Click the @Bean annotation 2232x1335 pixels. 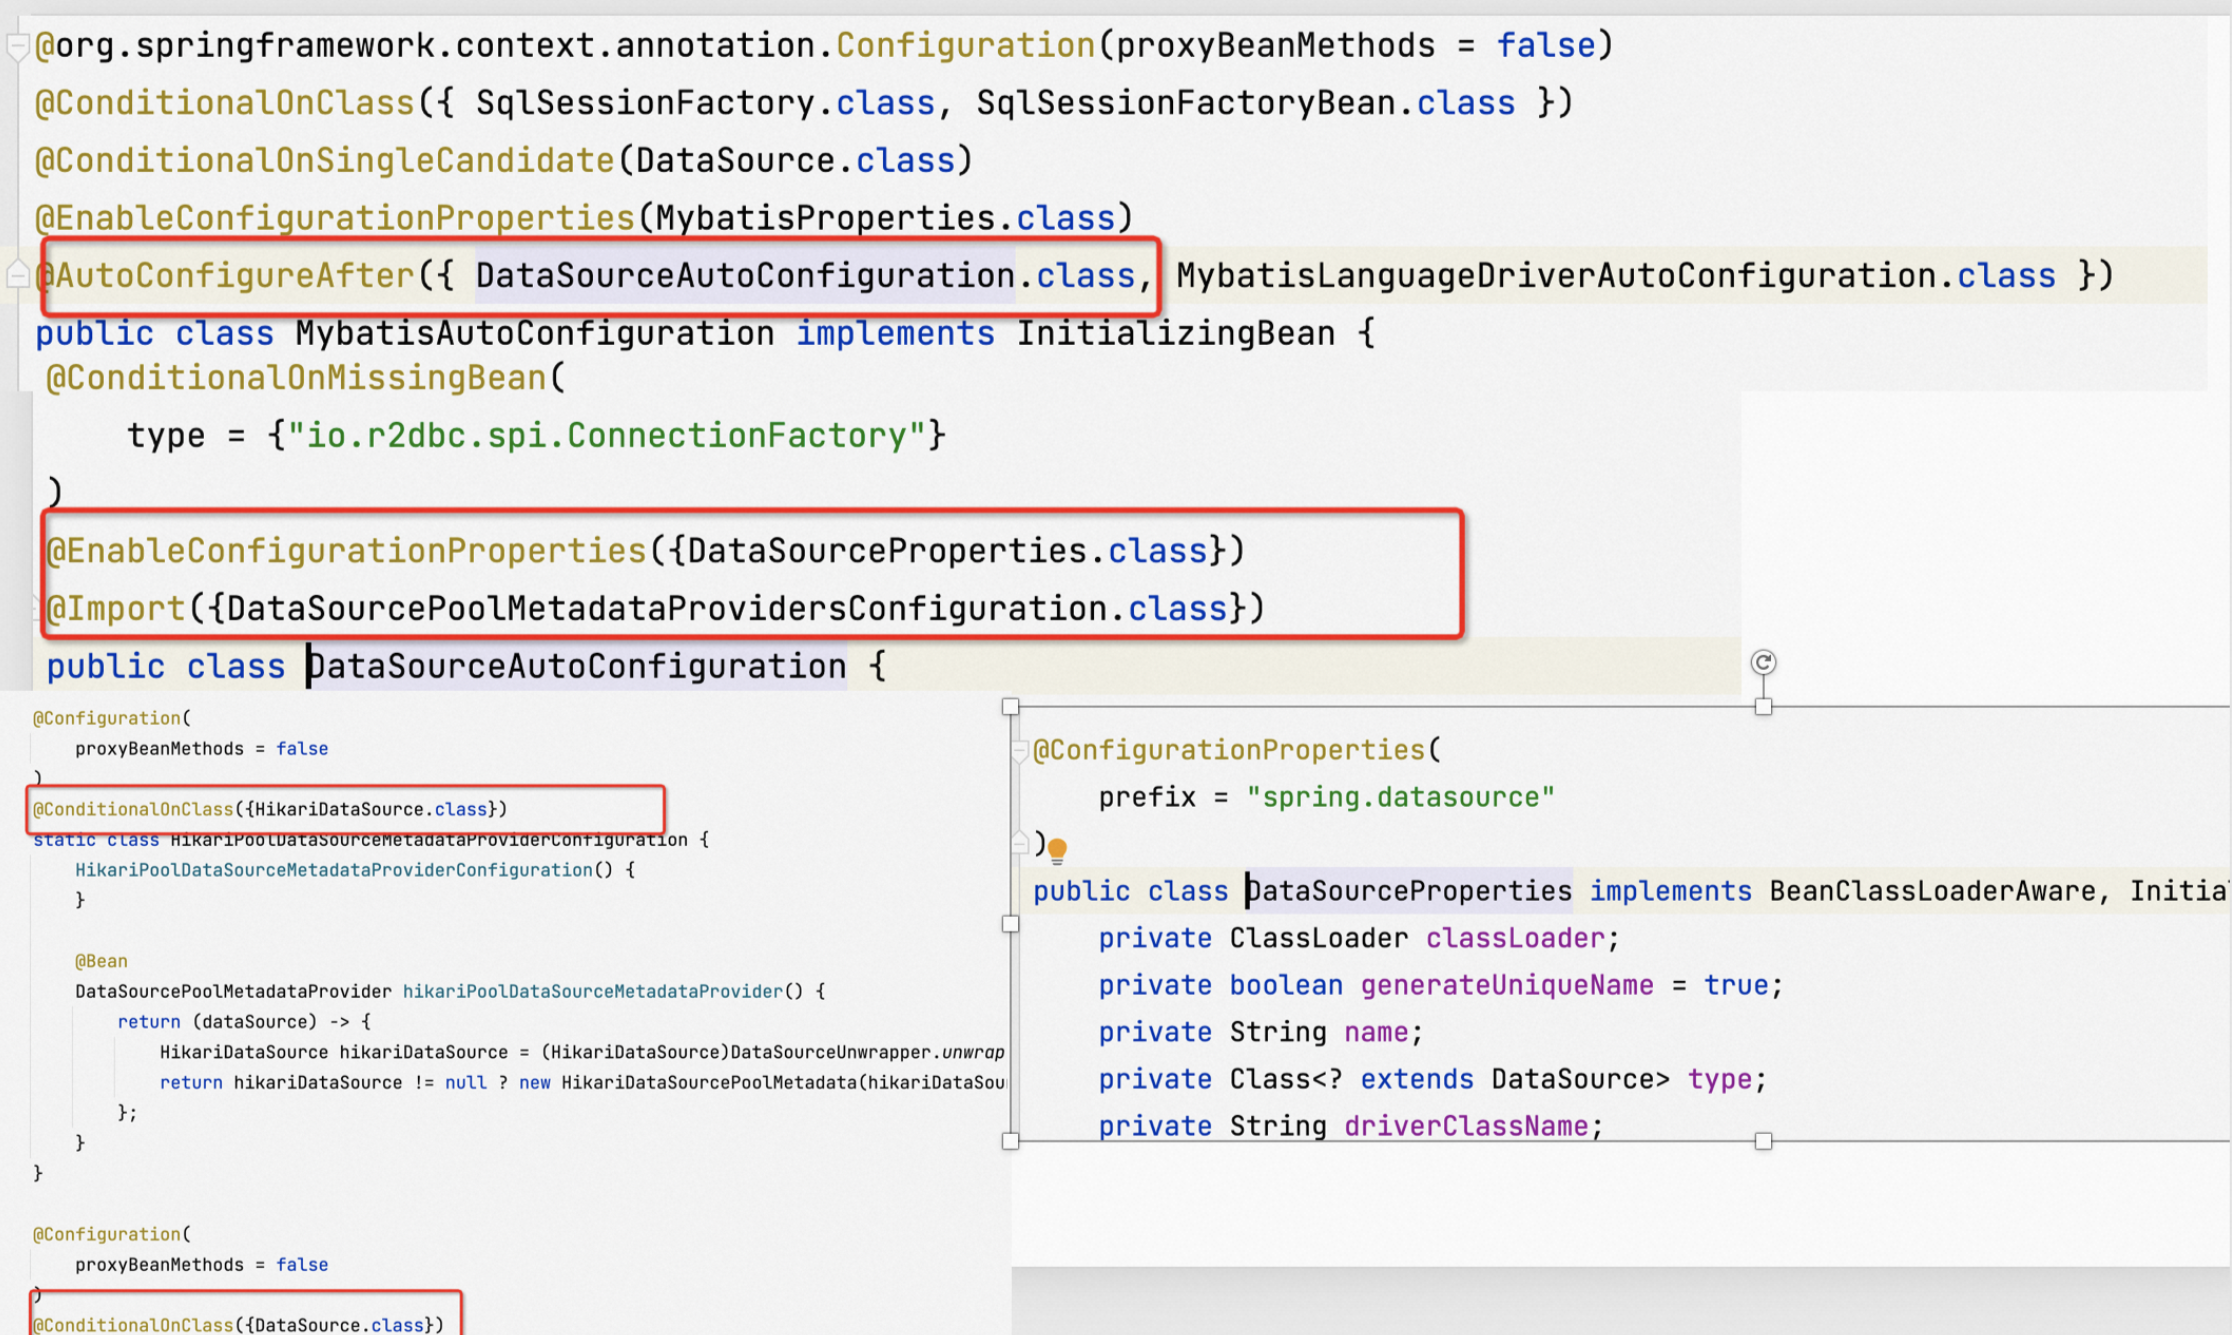pos(101,961)
